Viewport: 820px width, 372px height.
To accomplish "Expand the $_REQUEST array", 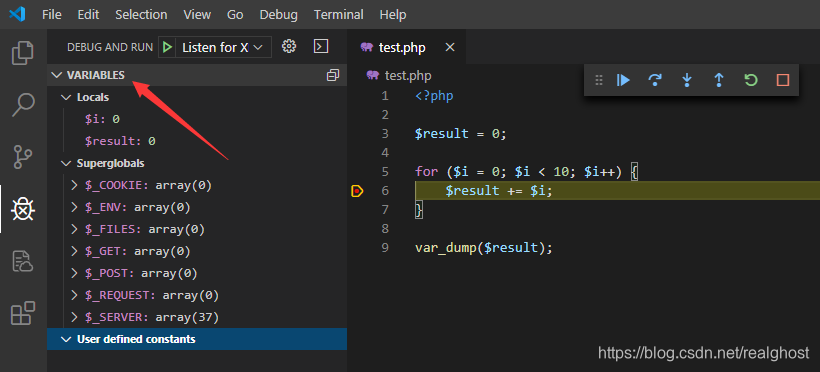I will 75,295.
